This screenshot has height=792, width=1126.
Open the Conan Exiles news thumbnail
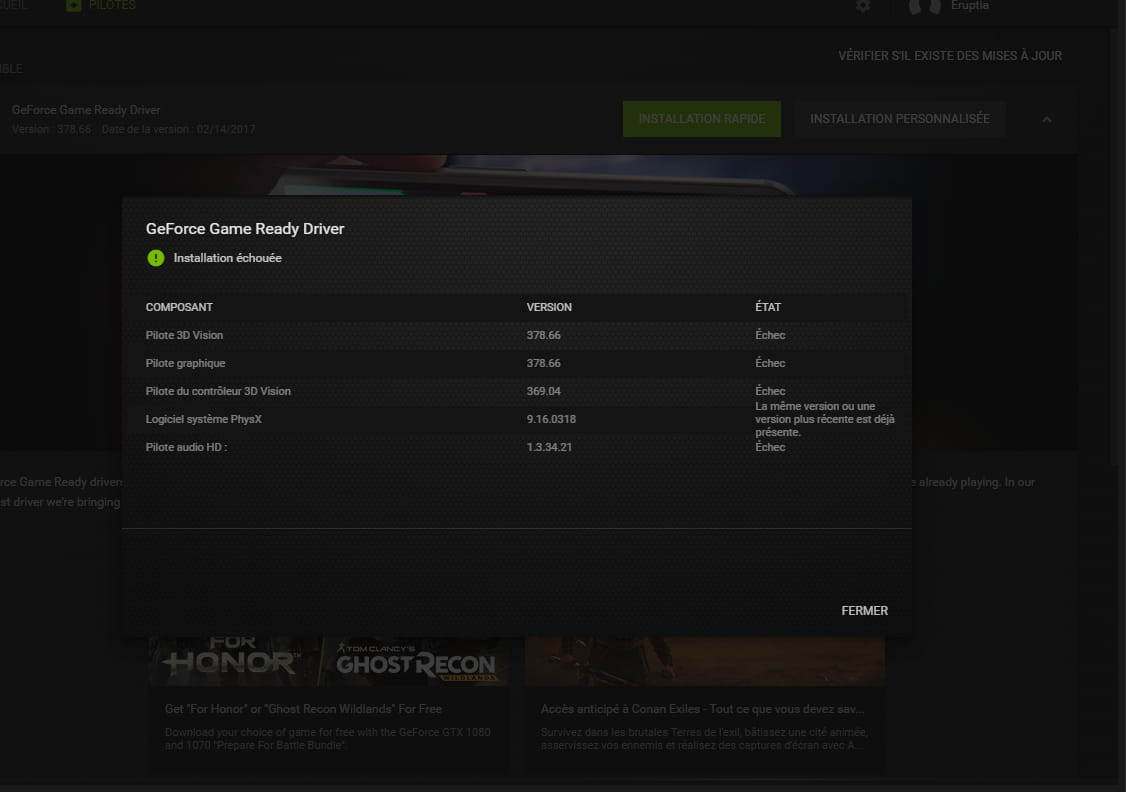pyautogui.click(x=705, y=661)
